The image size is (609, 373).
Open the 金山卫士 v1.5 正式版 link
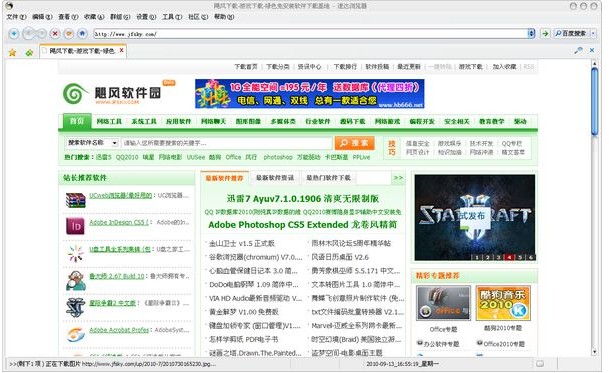pyautogui.click(x=242, y=244)
